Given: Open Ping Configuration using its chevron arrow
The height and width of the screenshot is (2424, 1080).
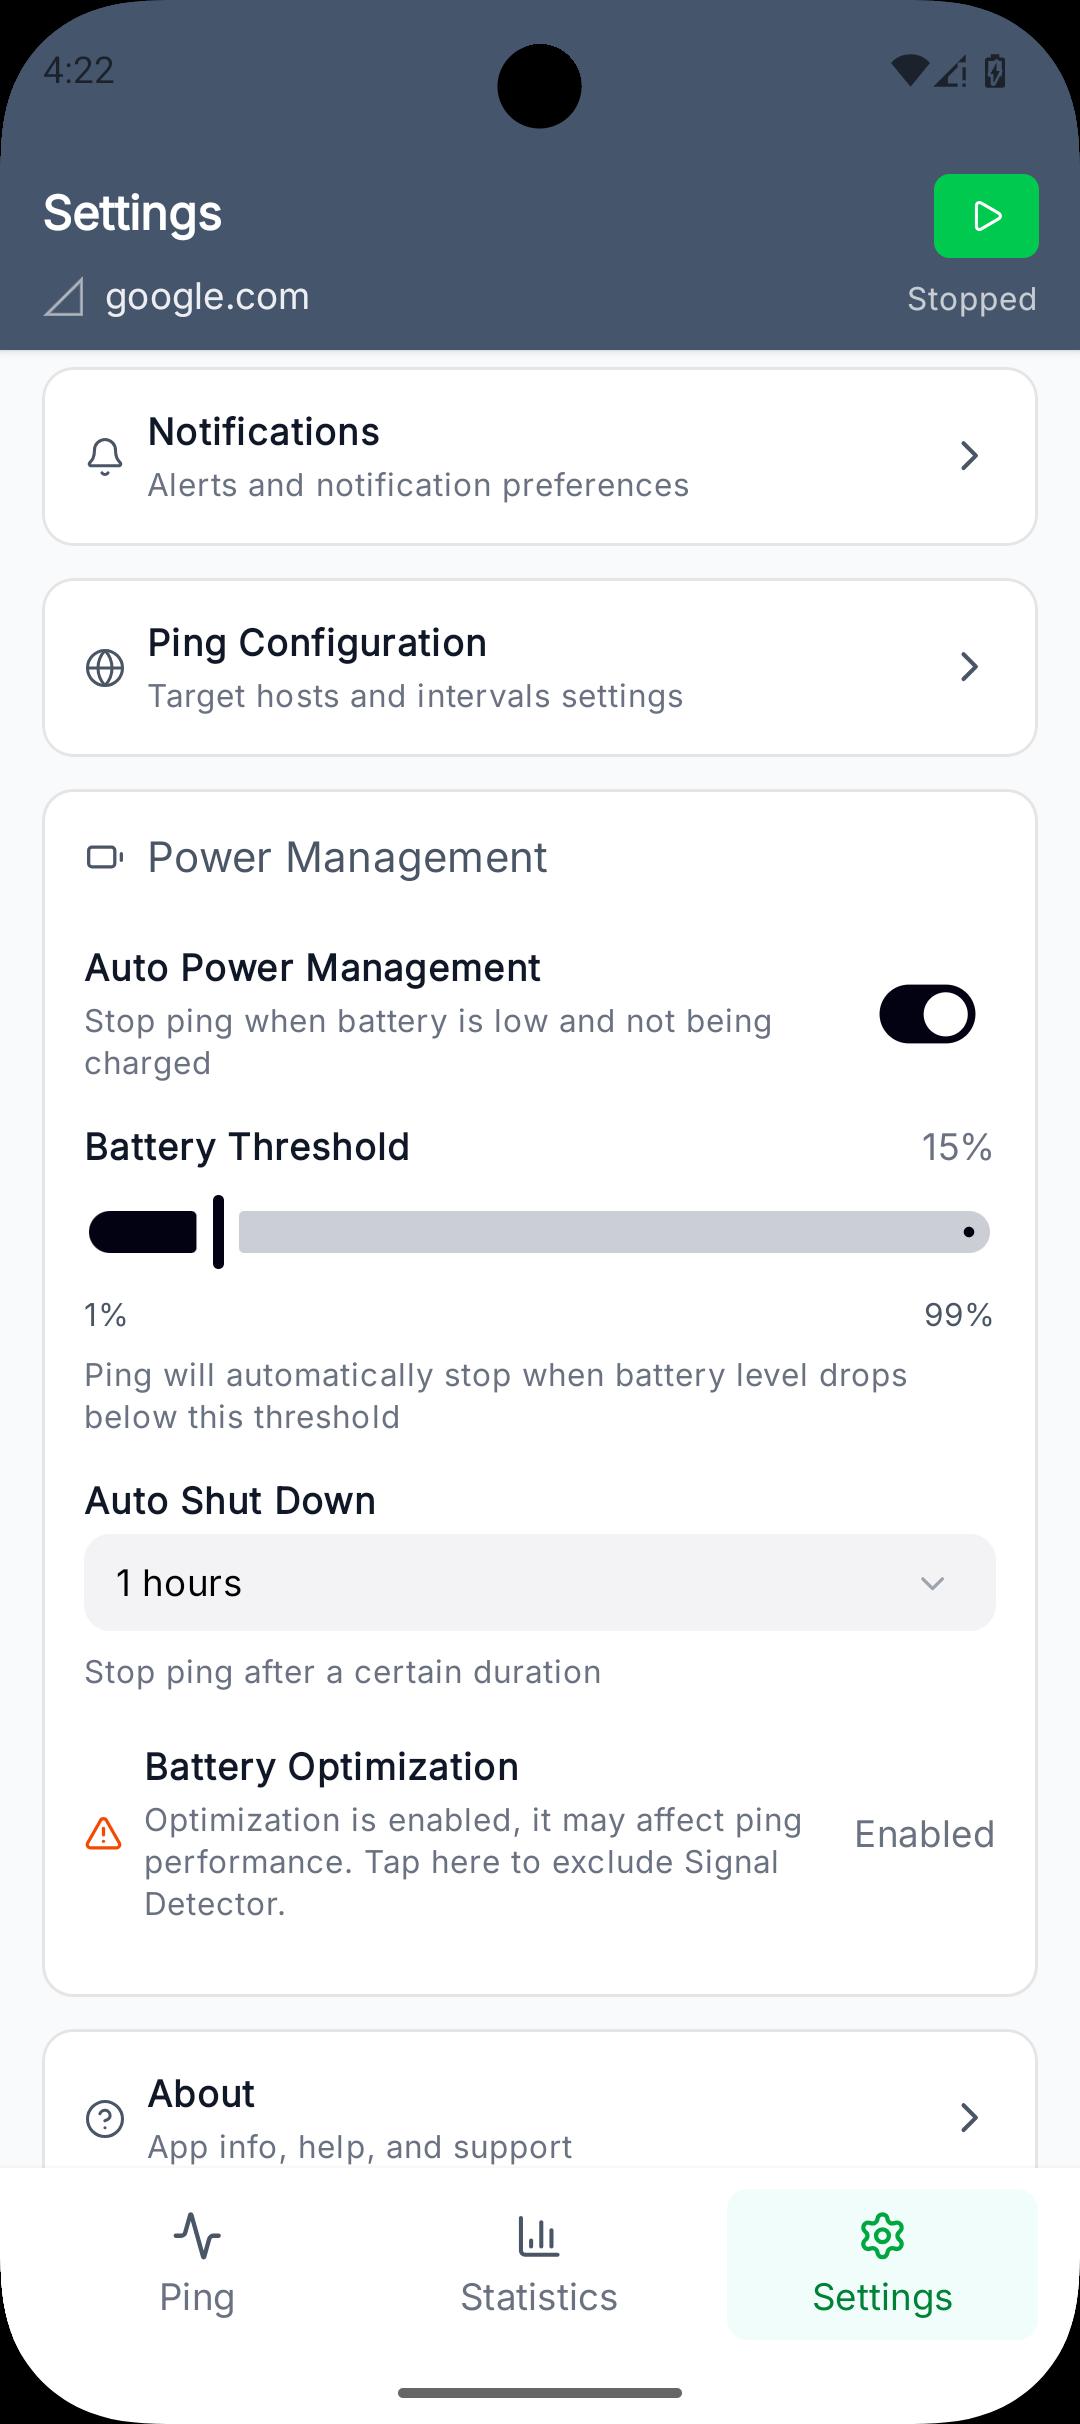Looking at the screenshot, I should [968, 667].
